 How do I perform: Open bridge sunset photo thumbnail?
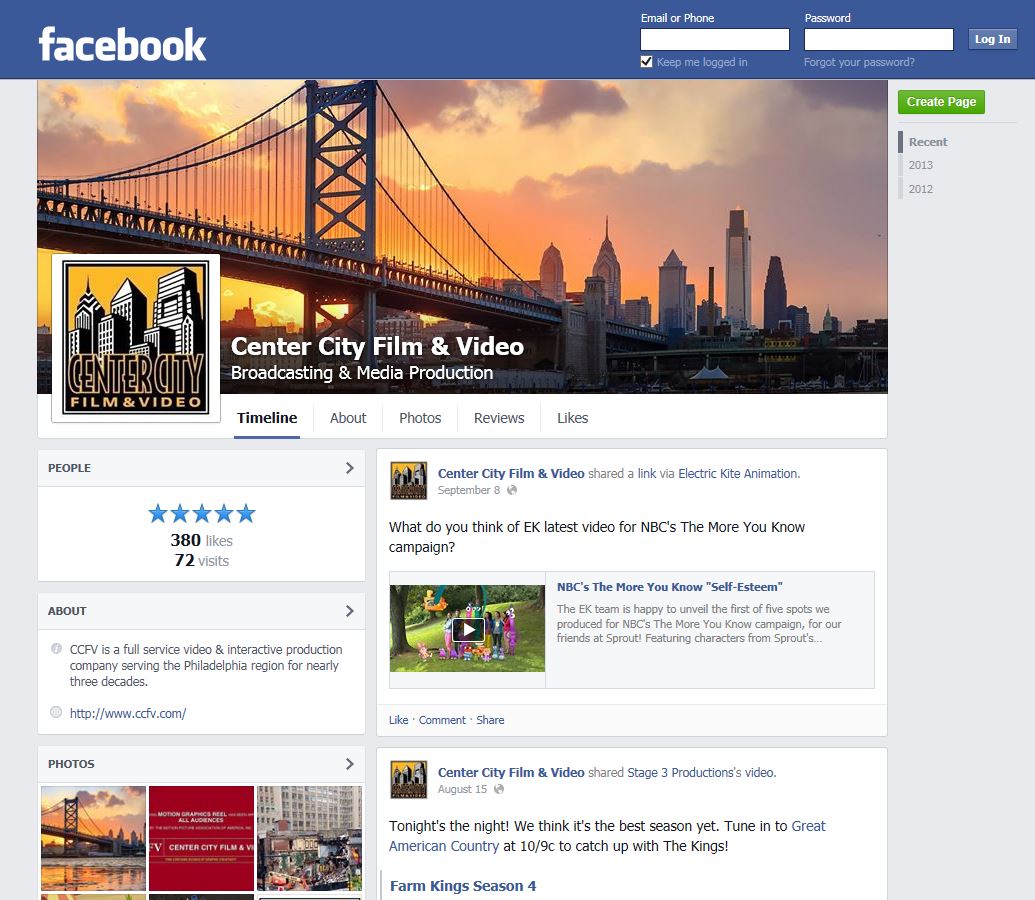click(93, 839)
